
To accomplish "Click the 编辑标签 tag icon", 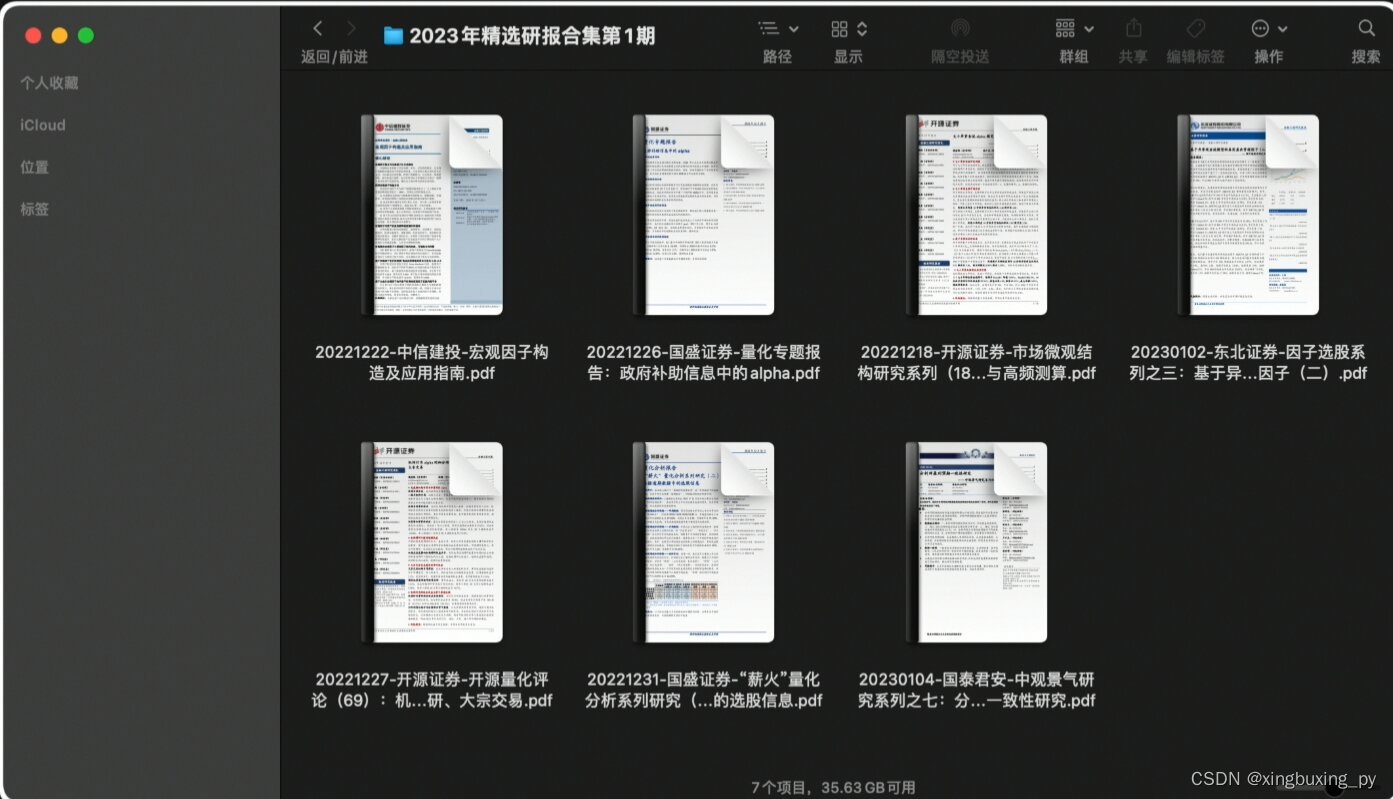I will [1195, 29].
